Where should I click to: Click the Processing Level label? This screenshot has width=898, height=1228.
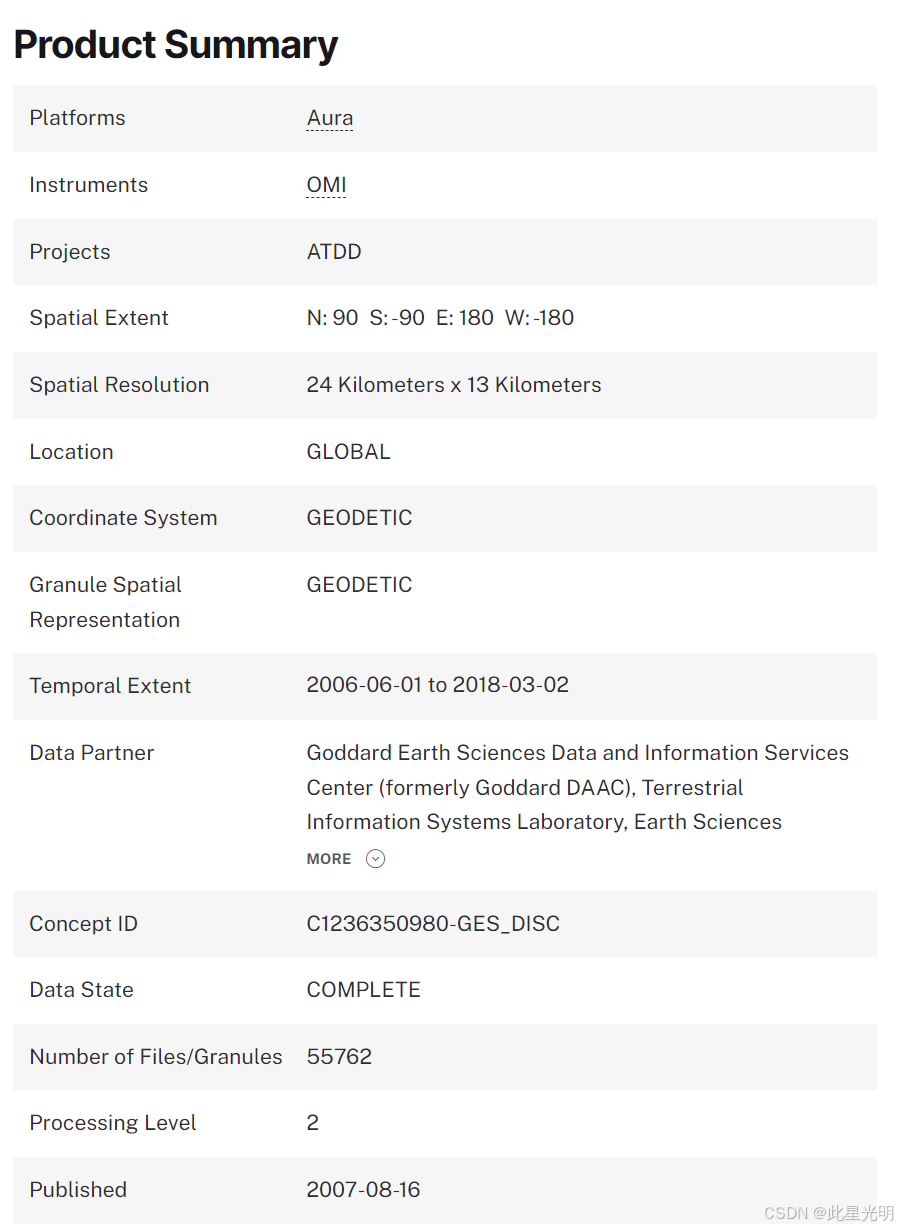click(113, 1123)
